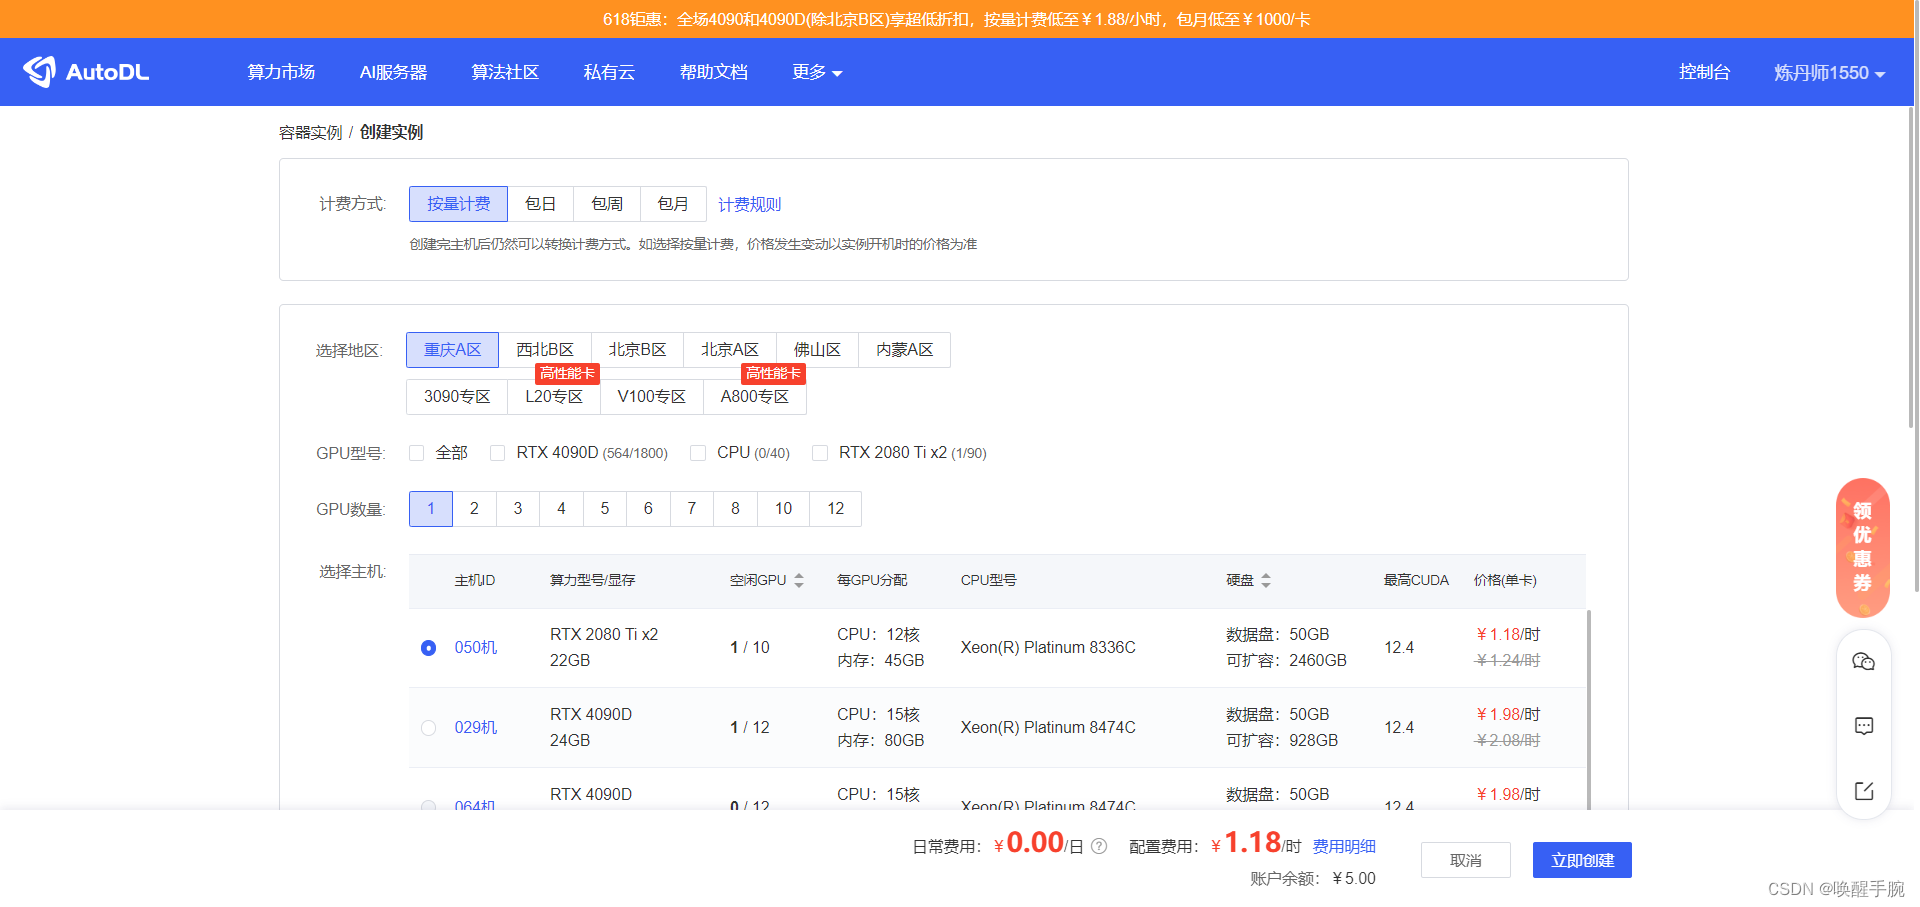Viewport: 1920px width, 907px height.
Task: Select 按量计费 billing mode
Action: (x=458, y=204)
